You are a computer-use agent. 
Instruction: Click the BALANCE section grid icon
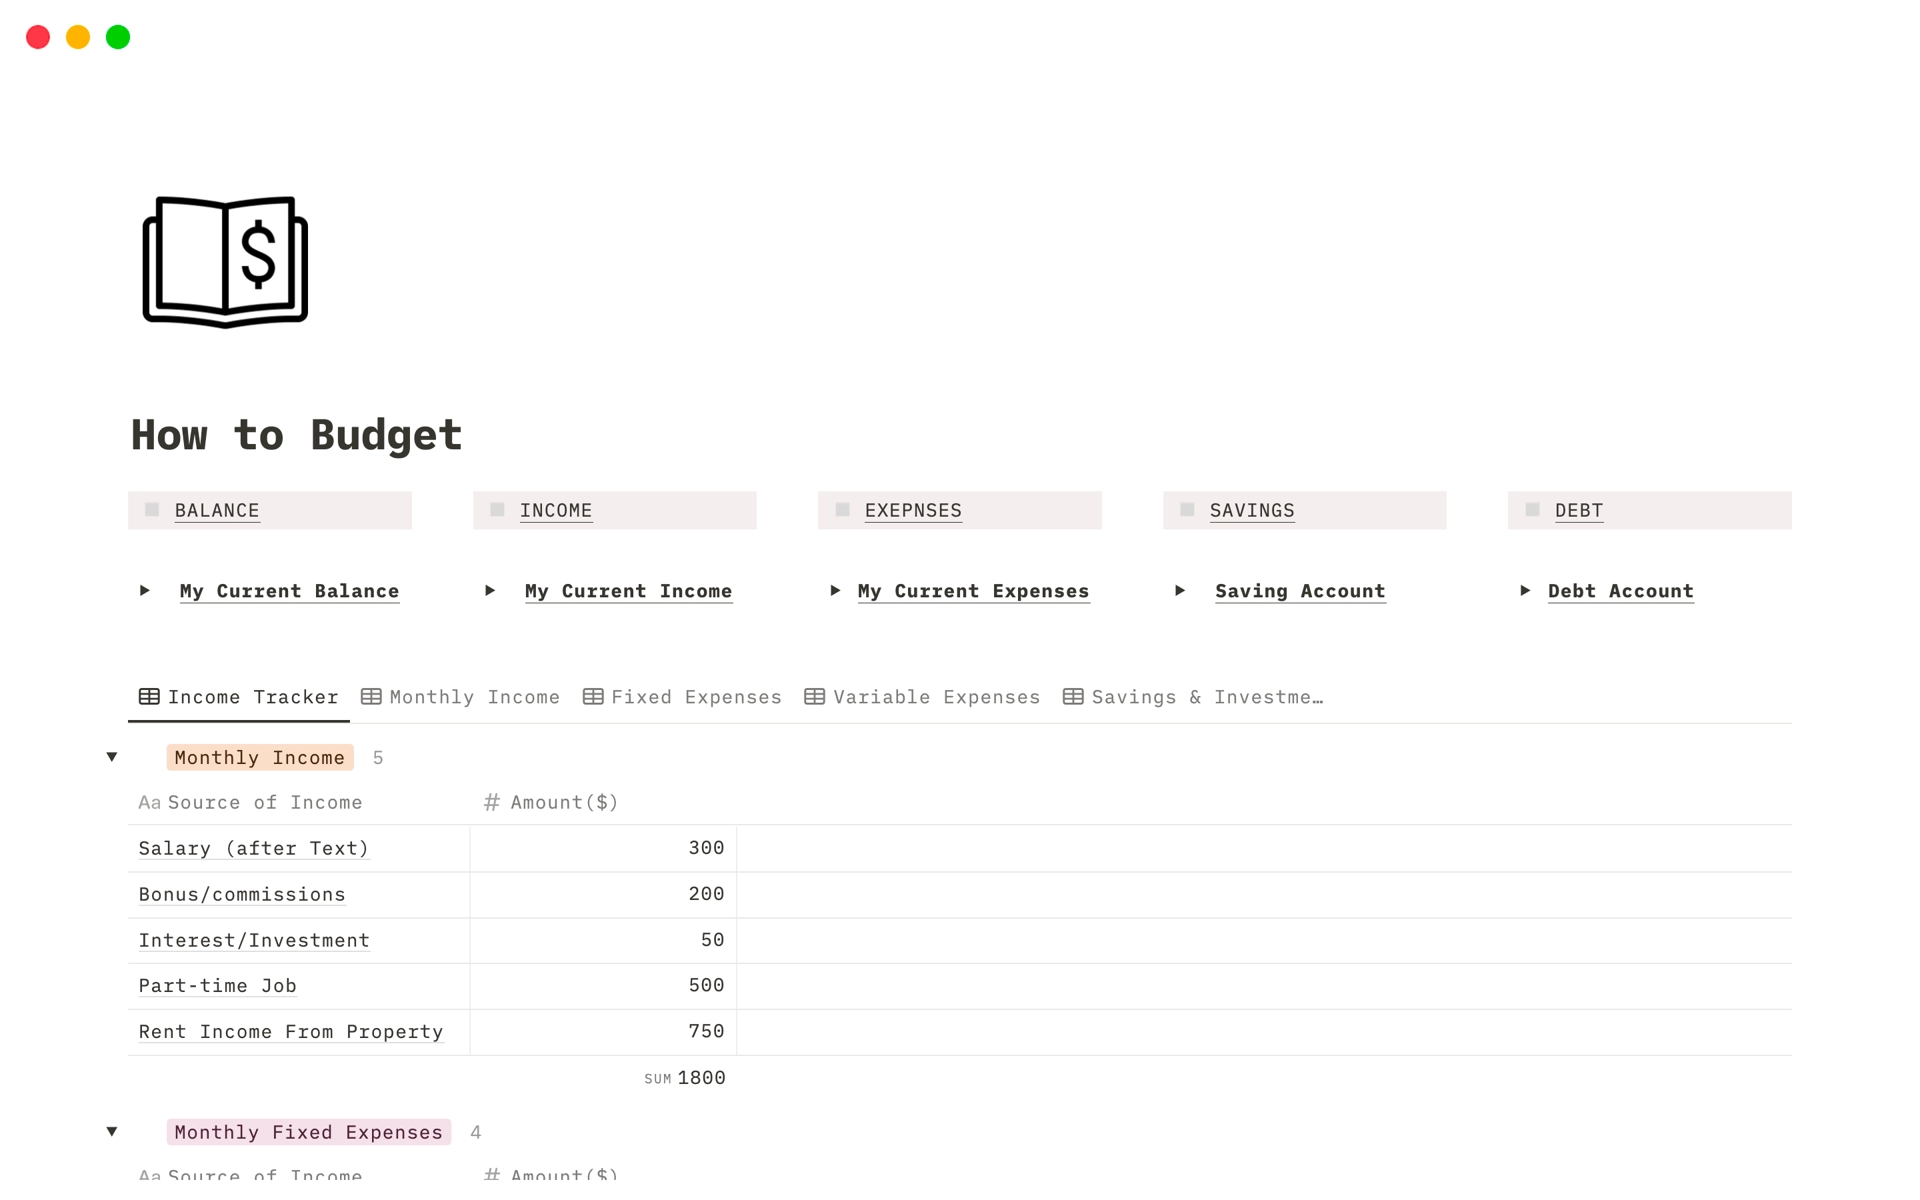(156, 509)
